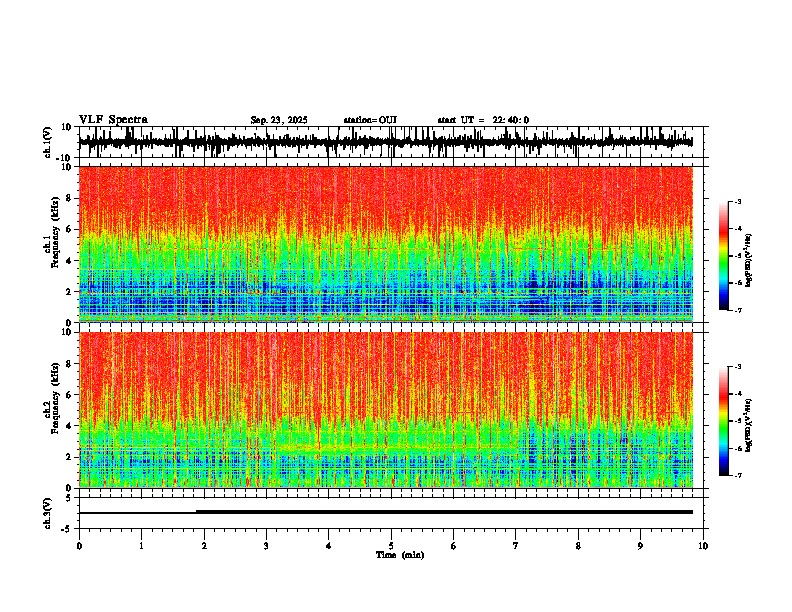792x612 pixels.
Task: Click the '-3' tick on ch.1 color bar
Action: (x=738, y=202)
